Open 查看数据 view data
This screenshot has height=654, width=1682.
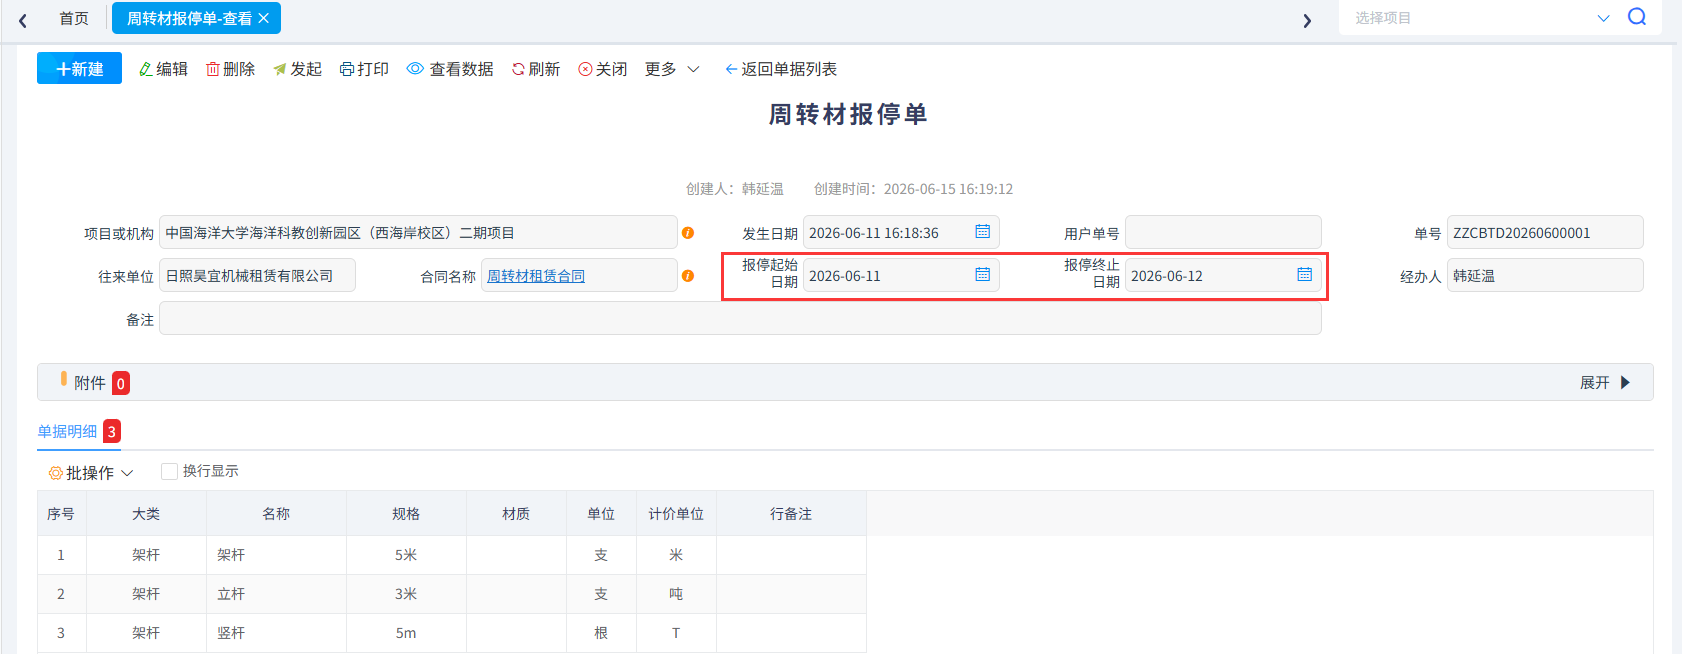pos(450,69)
